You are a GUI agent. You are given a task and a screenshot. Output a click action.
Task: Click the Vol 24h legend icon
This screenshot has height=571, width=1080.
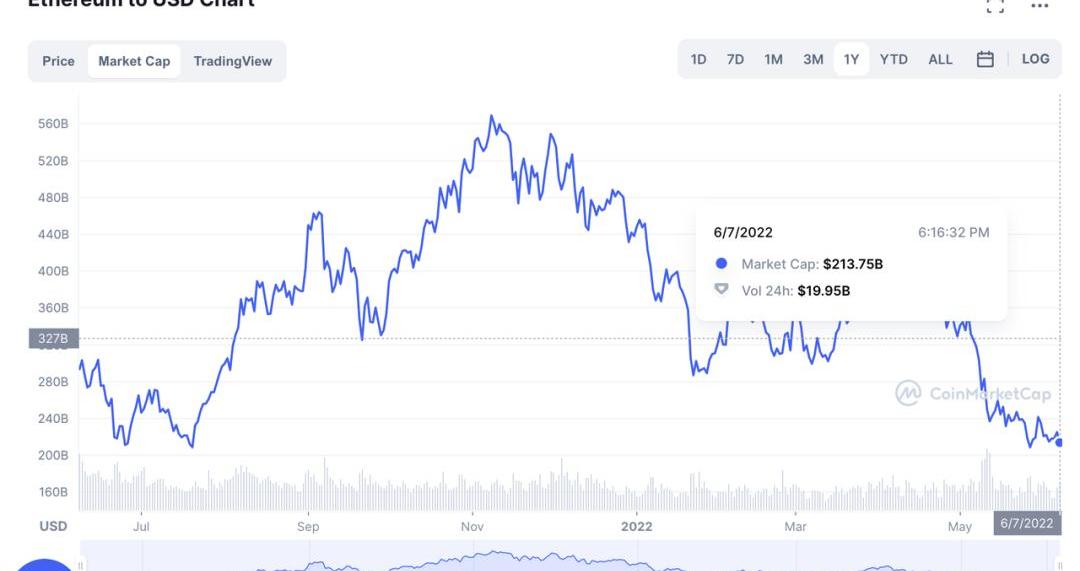coord(722,290)
